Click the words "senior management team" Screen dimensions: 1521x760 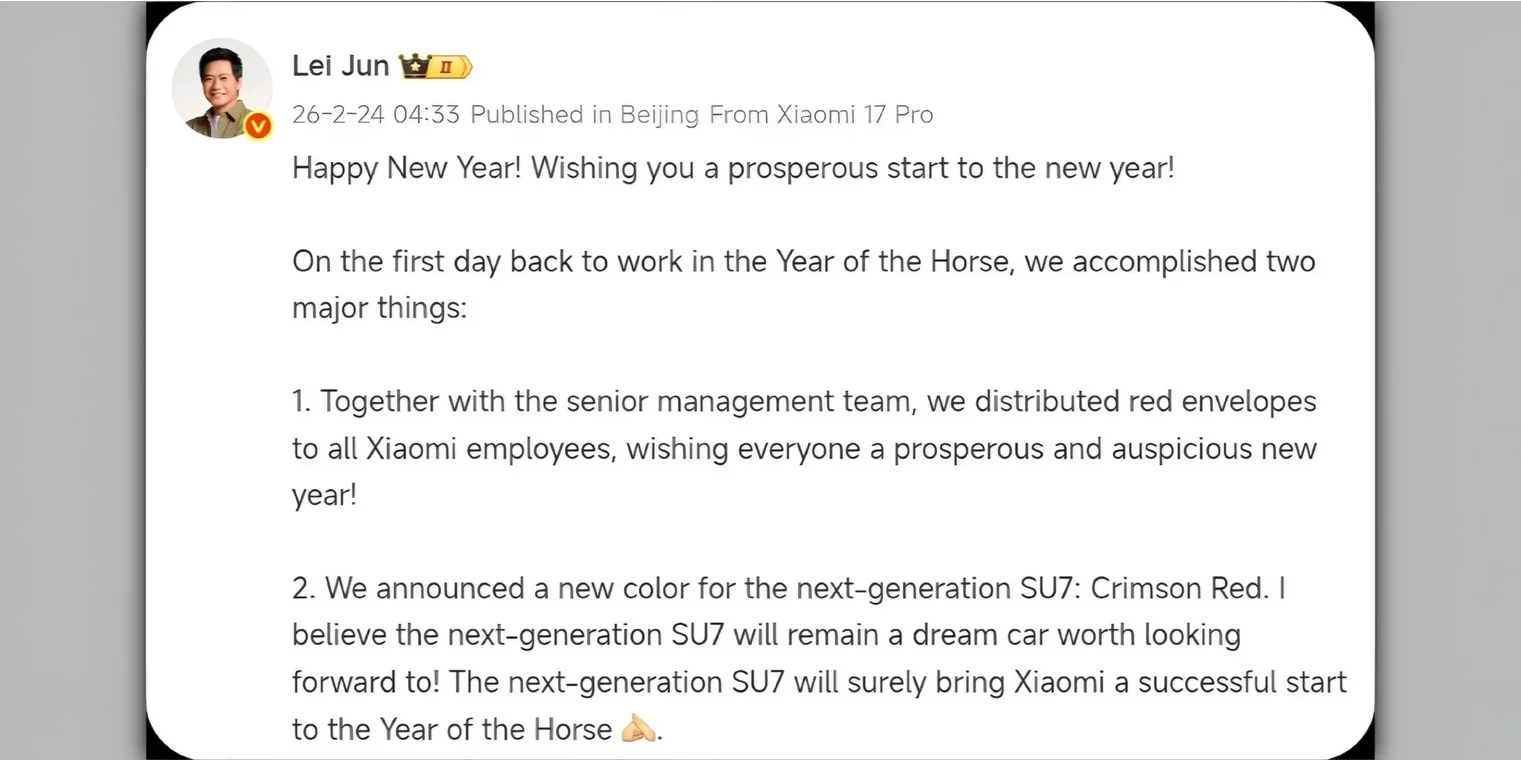(739, 402)
